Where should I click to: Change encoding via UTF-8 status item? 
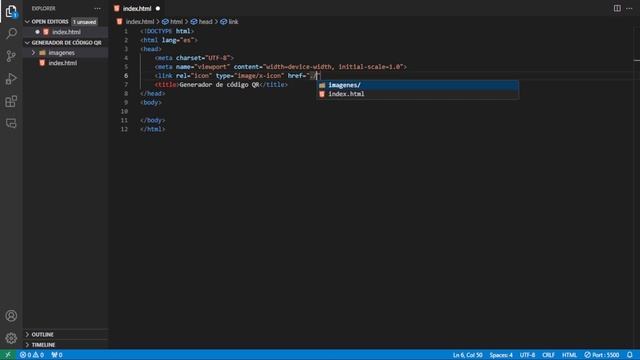[x=527, y=355]
